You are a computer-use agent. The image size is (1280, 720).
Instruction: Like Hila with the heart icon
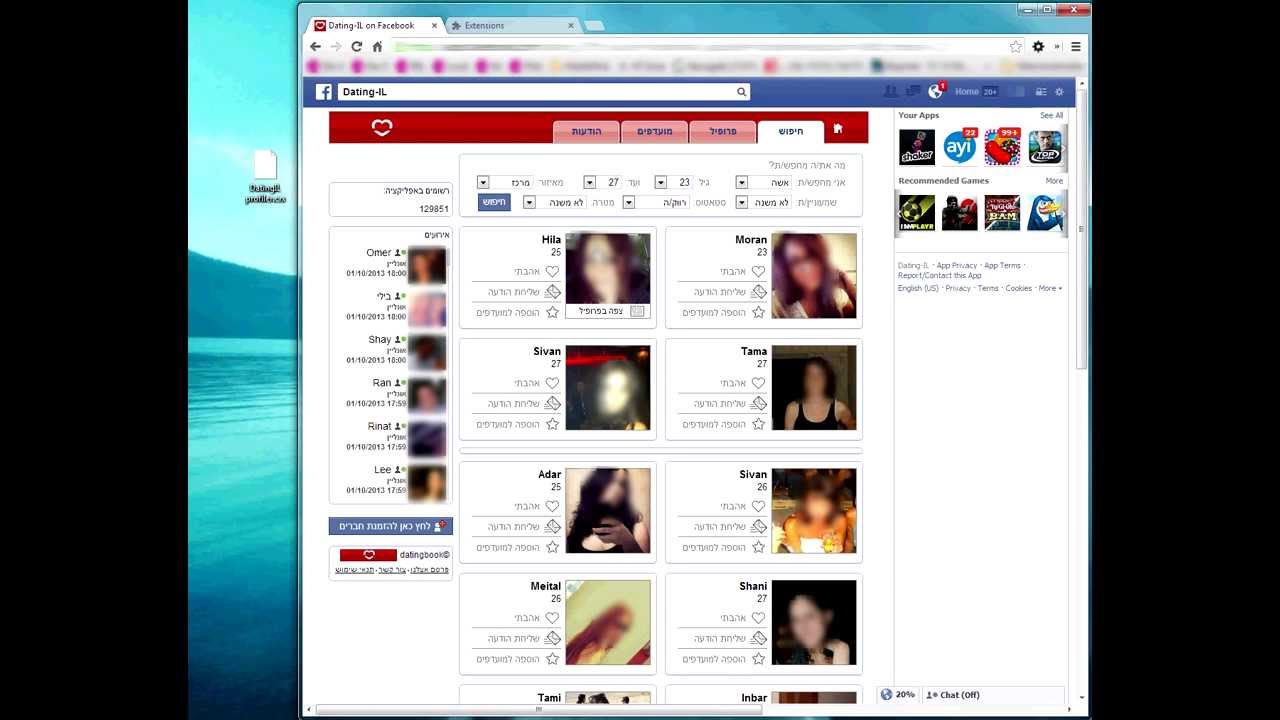552,271
